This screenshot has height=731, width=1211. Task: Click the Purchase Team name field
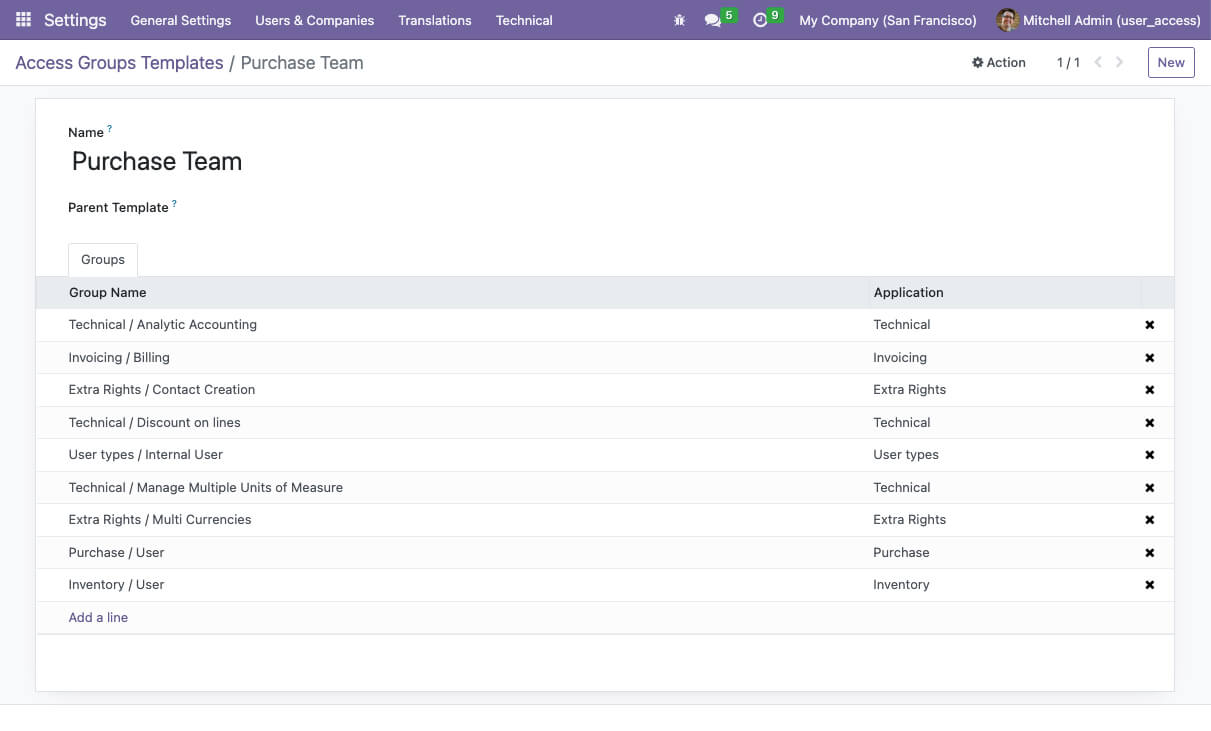(157, 162)
